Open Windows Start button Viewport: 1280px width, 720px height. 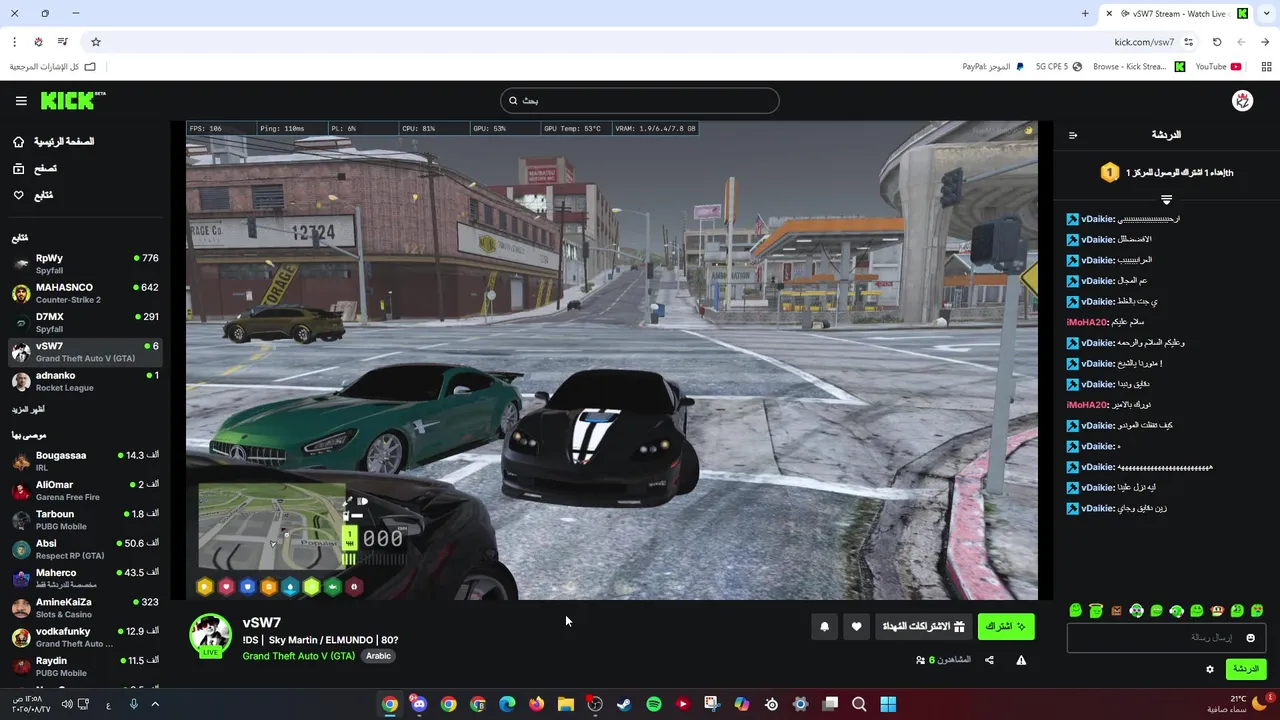[x=888, y=704]
